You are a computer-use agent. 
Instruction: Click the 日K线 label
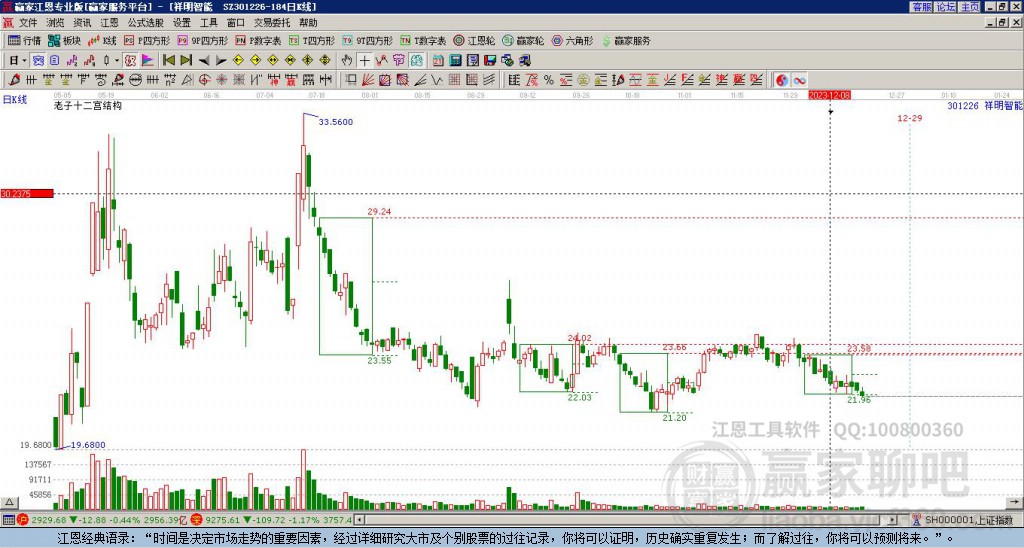tap(15, 100)
